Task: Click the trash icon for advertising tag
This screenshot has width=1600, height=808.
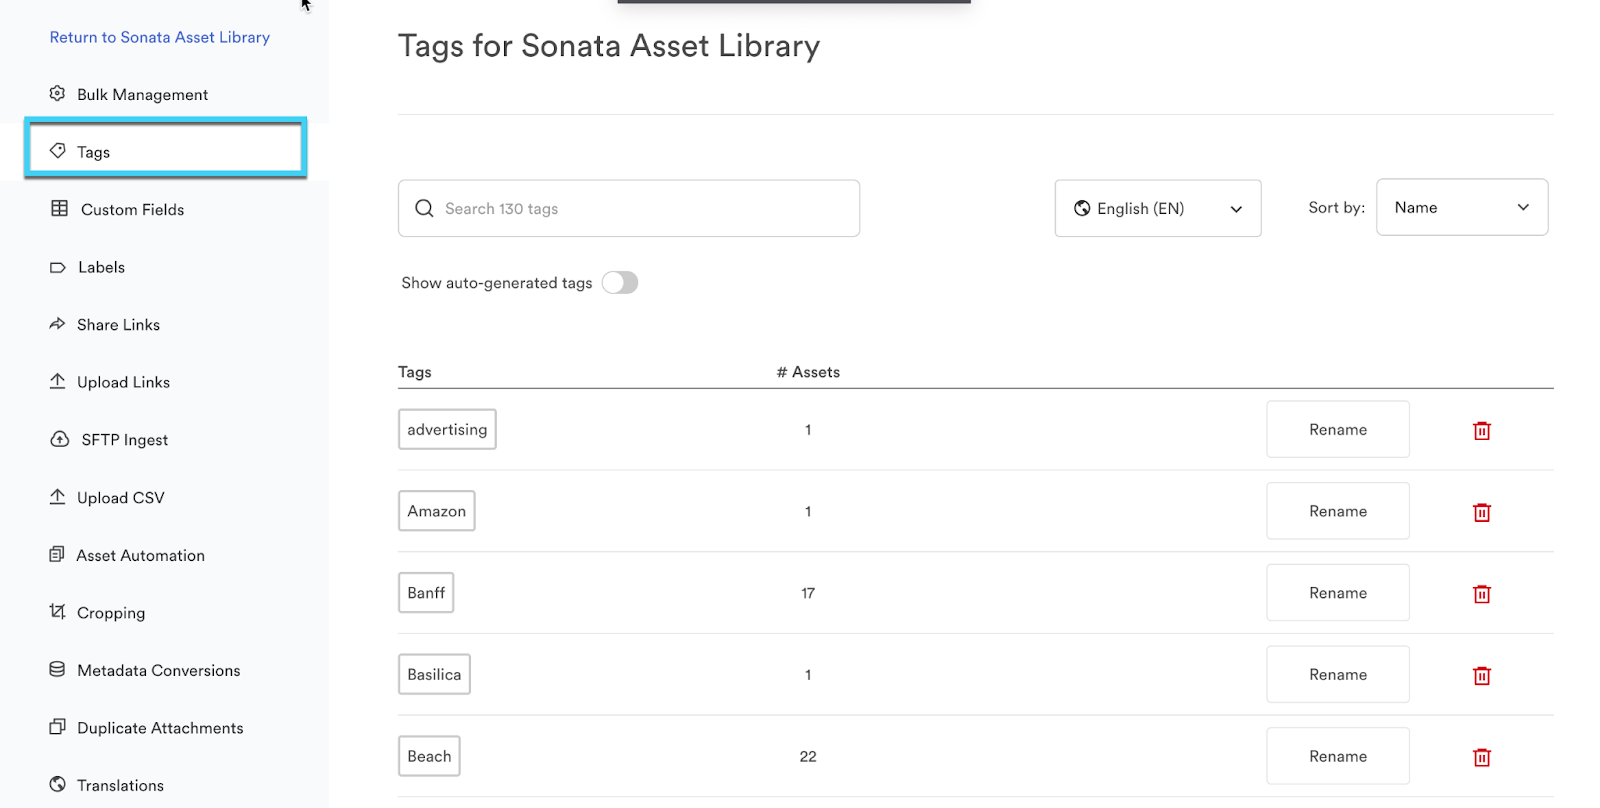Action: (1482, 431)
